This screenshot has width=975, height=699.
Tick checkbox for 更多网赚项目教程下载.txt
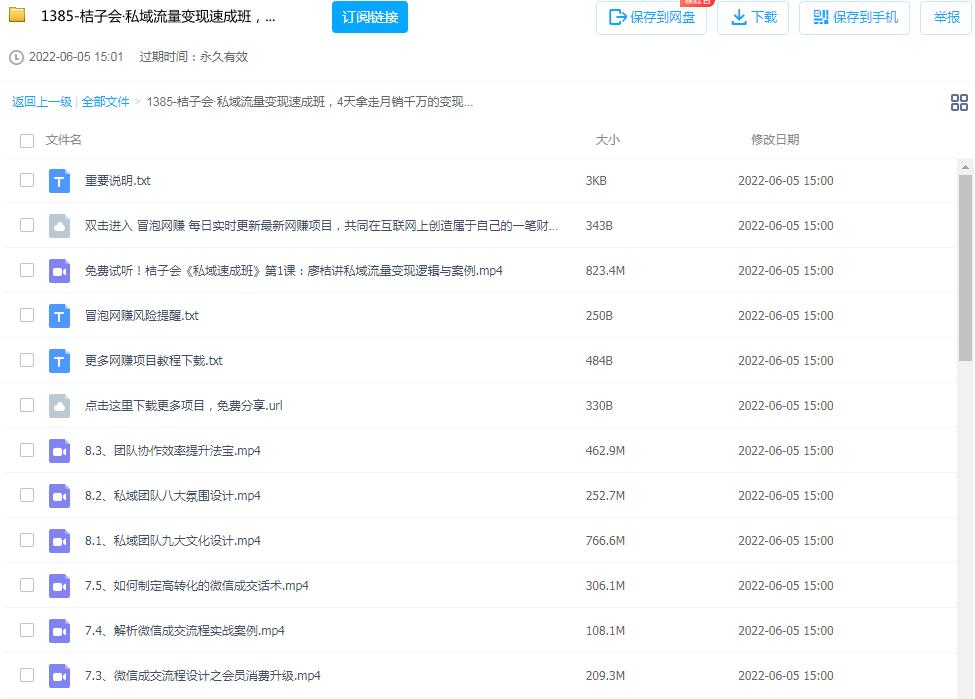coord(27,359)
